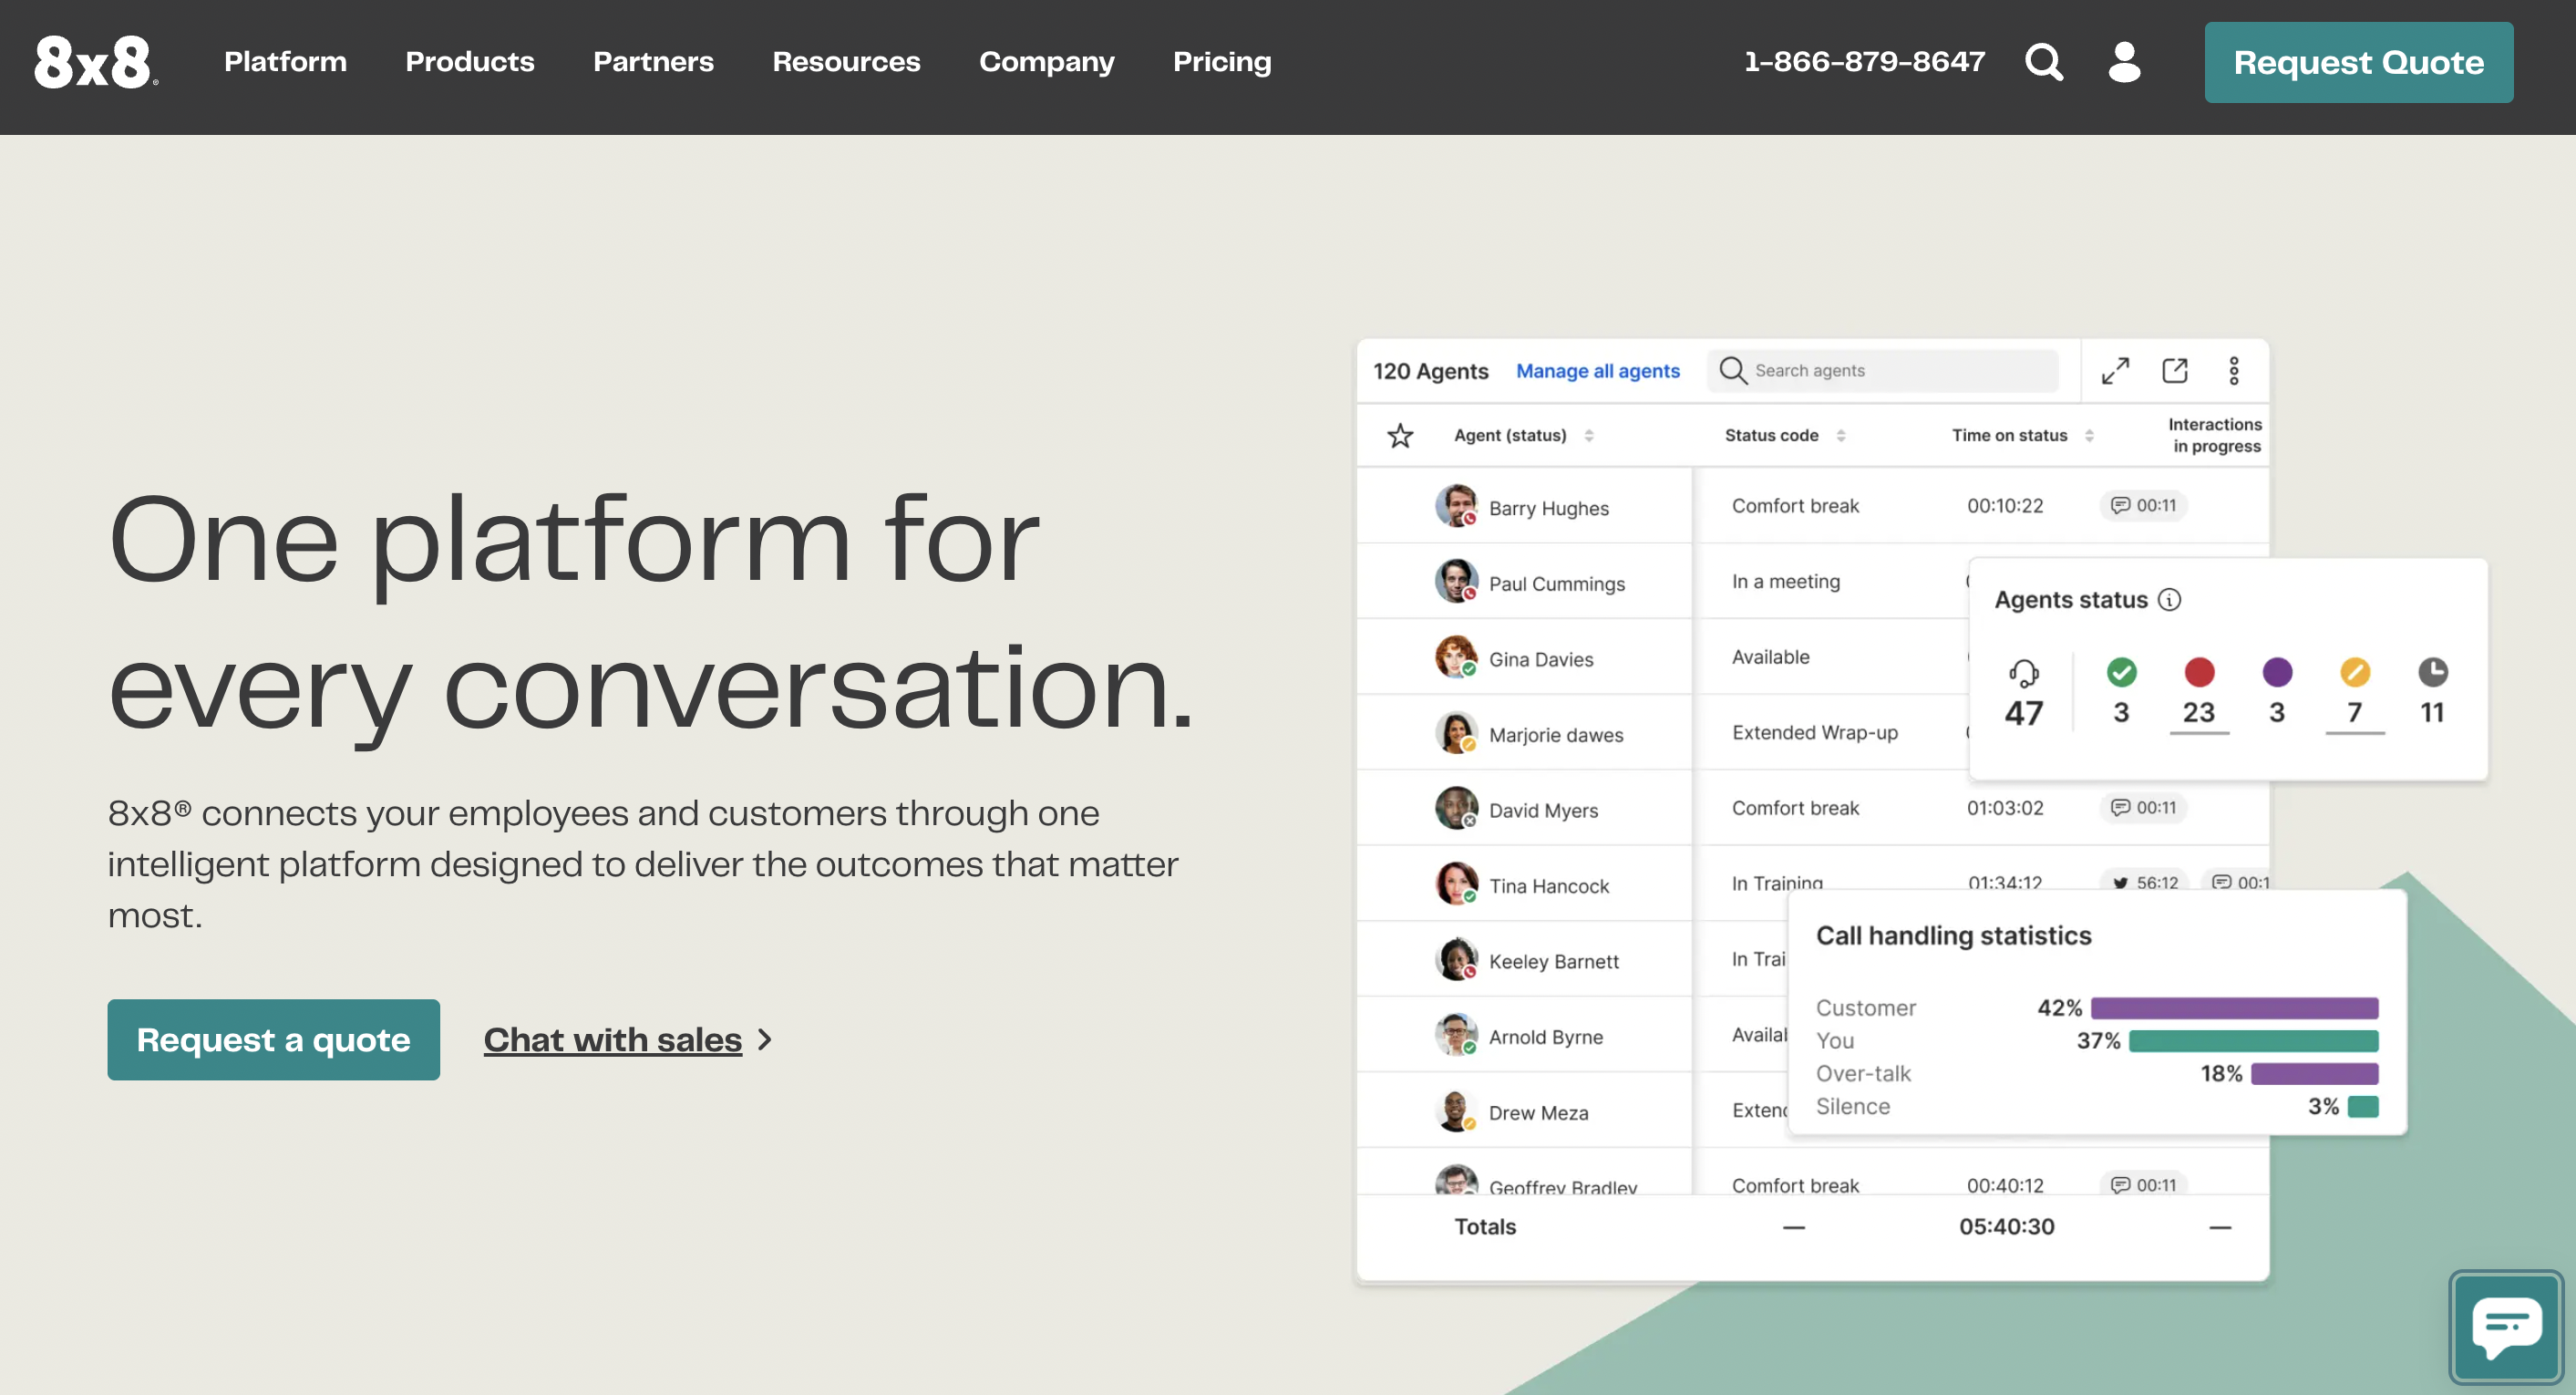Sort by Agent (status) column arrows
The image size is (2576, 1395).
tap(1589, 436)
